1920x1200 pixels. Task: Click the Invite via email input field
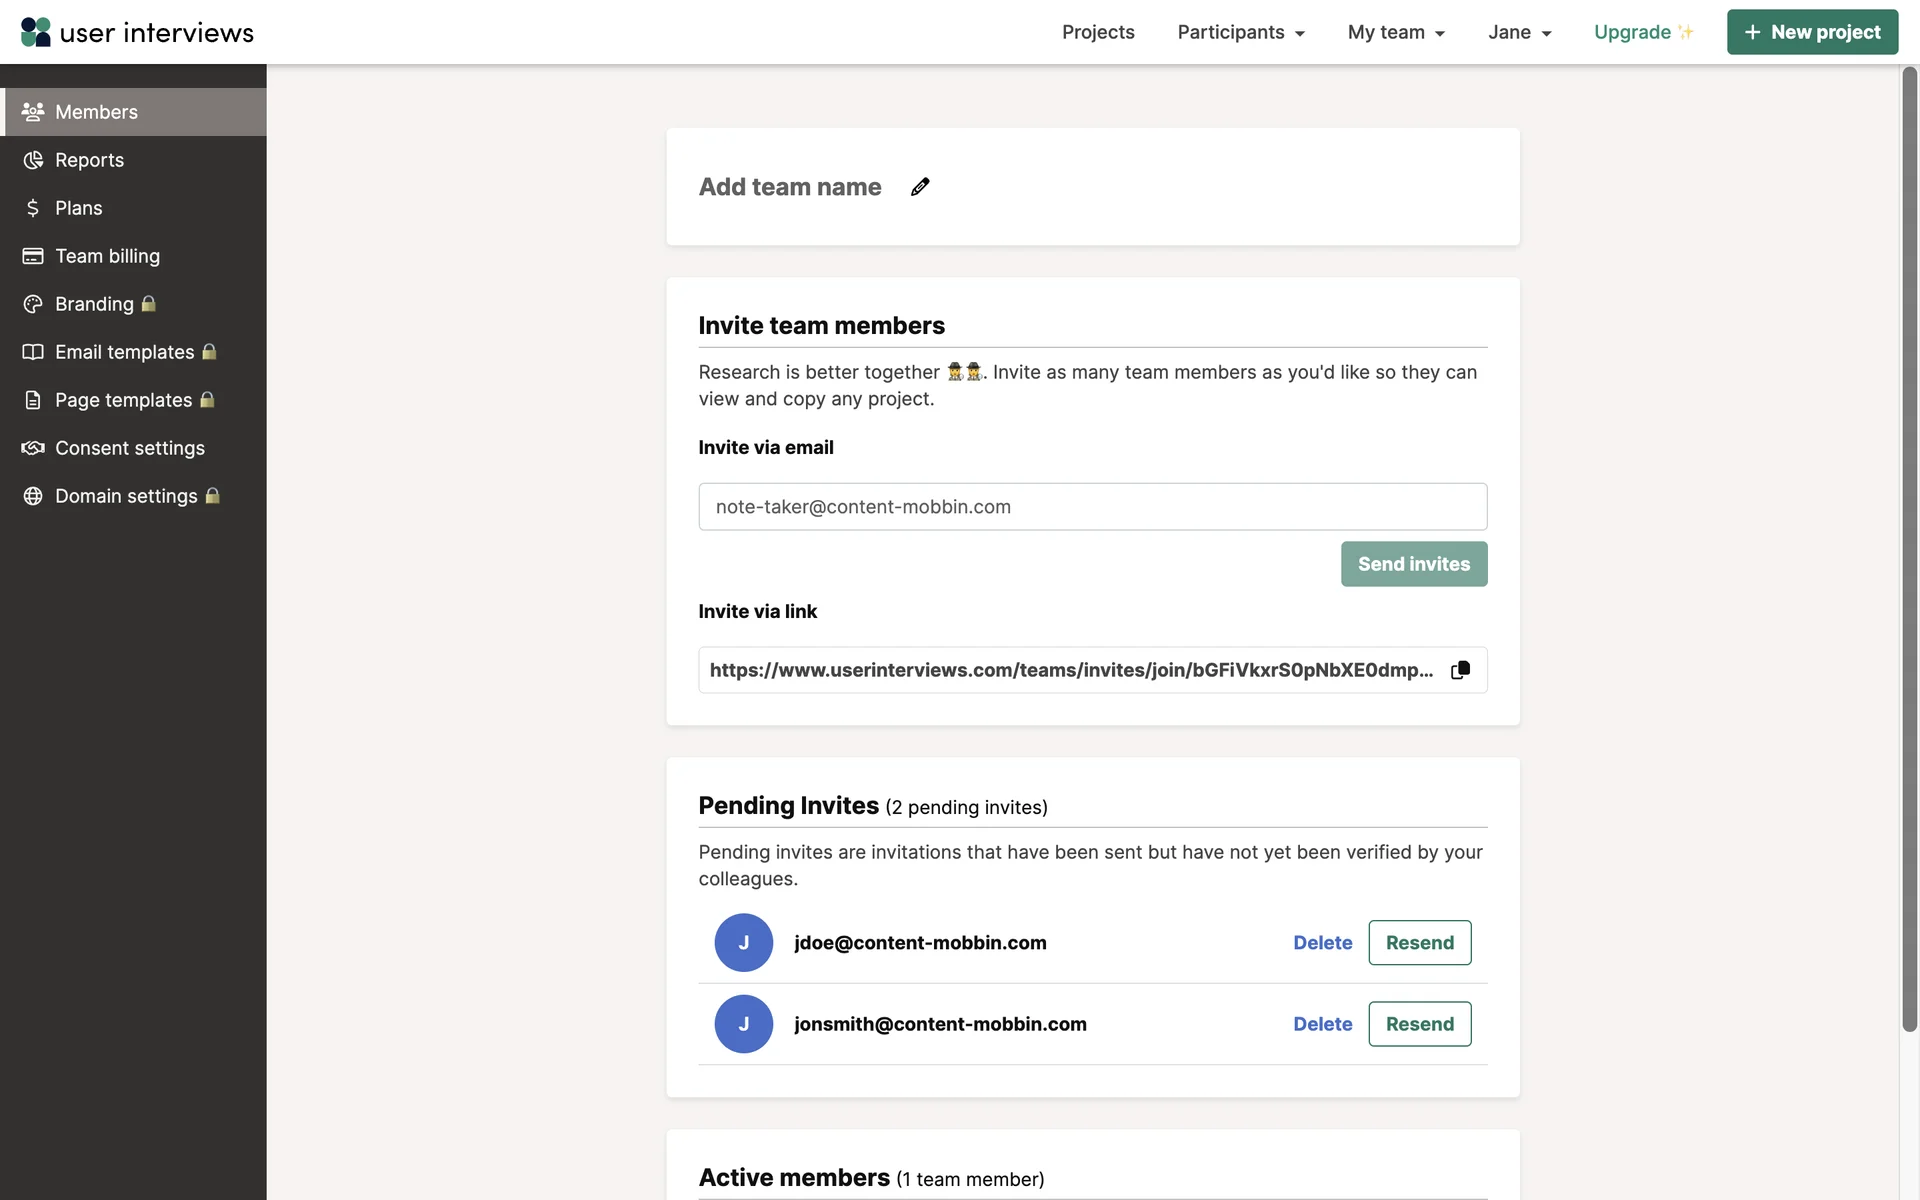coord(1092,507)
